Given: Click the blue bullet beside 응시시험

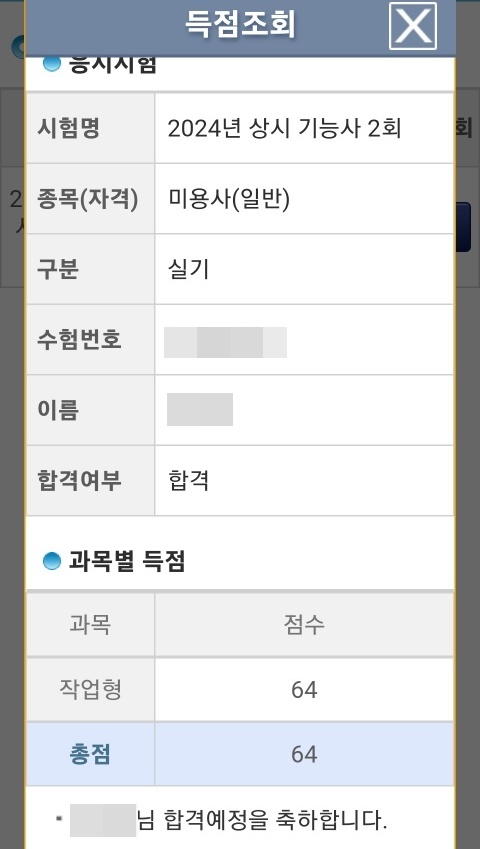Looking at the screenshot, I should tap(51, 64).
